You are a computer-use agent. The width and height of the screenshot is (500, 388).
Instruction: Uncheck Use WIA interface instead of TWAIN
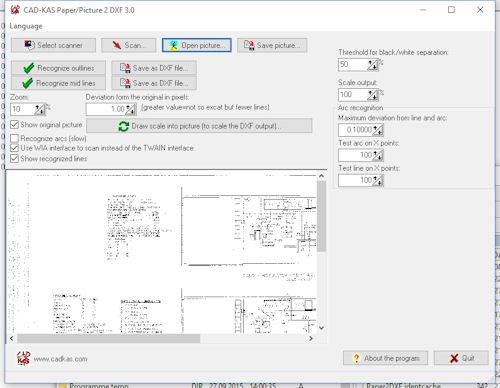(x=14, y=148)
